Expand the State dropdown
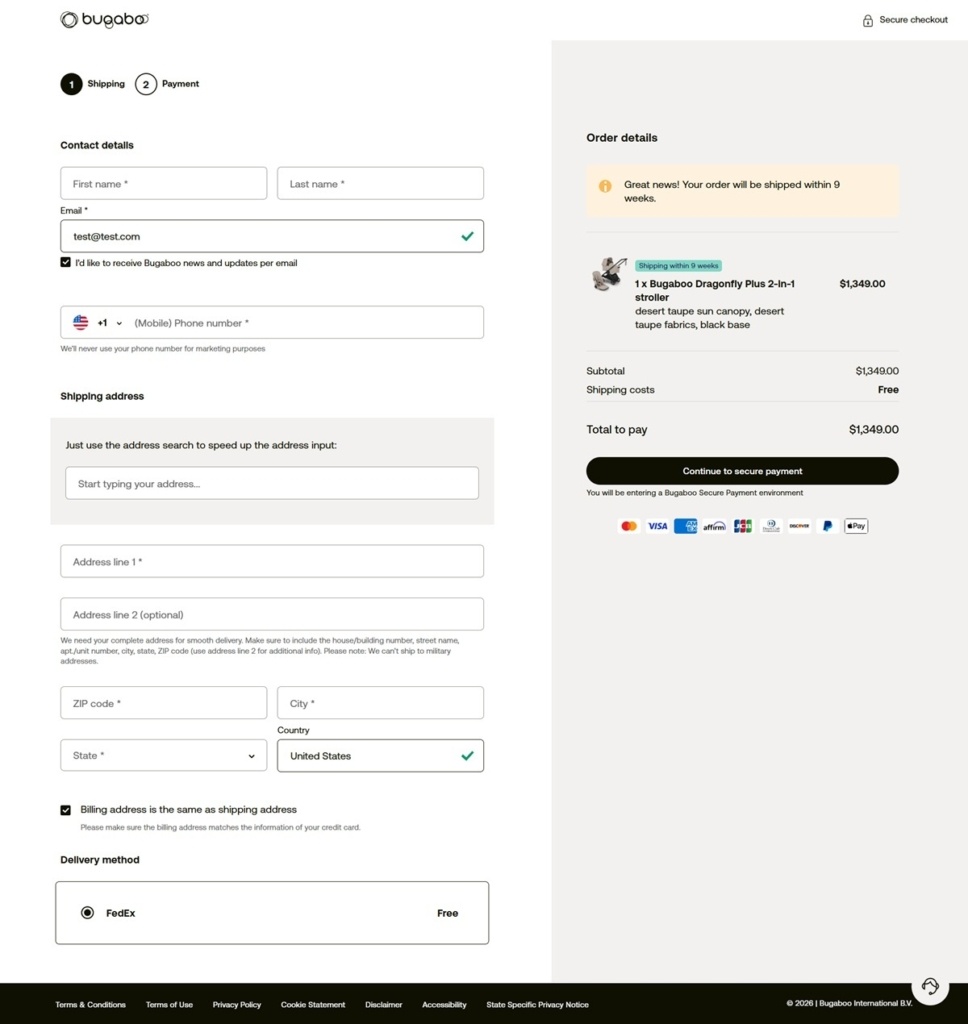Image resolution: width=968 pixels, height=1024 pixels. [x=163, y=756]
